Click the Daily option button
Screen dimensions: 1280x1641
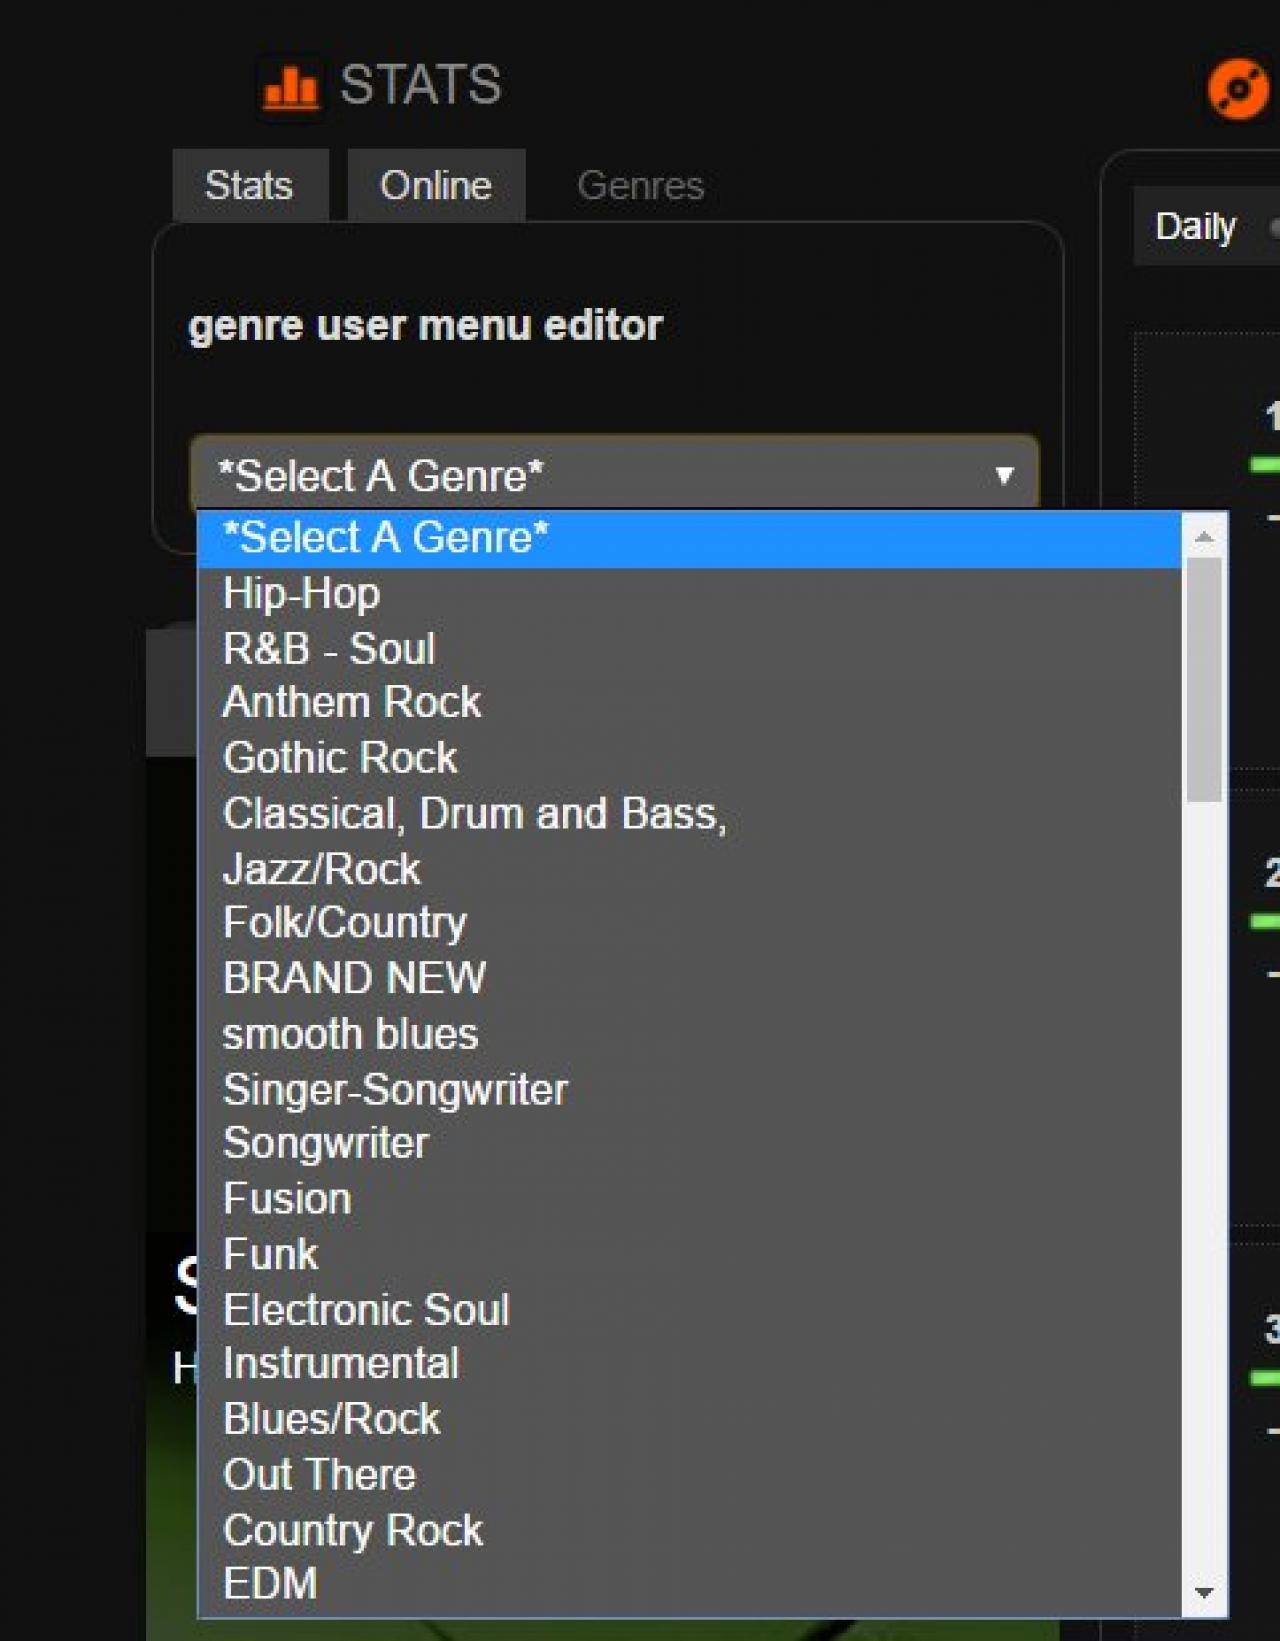pos(1196,227)
